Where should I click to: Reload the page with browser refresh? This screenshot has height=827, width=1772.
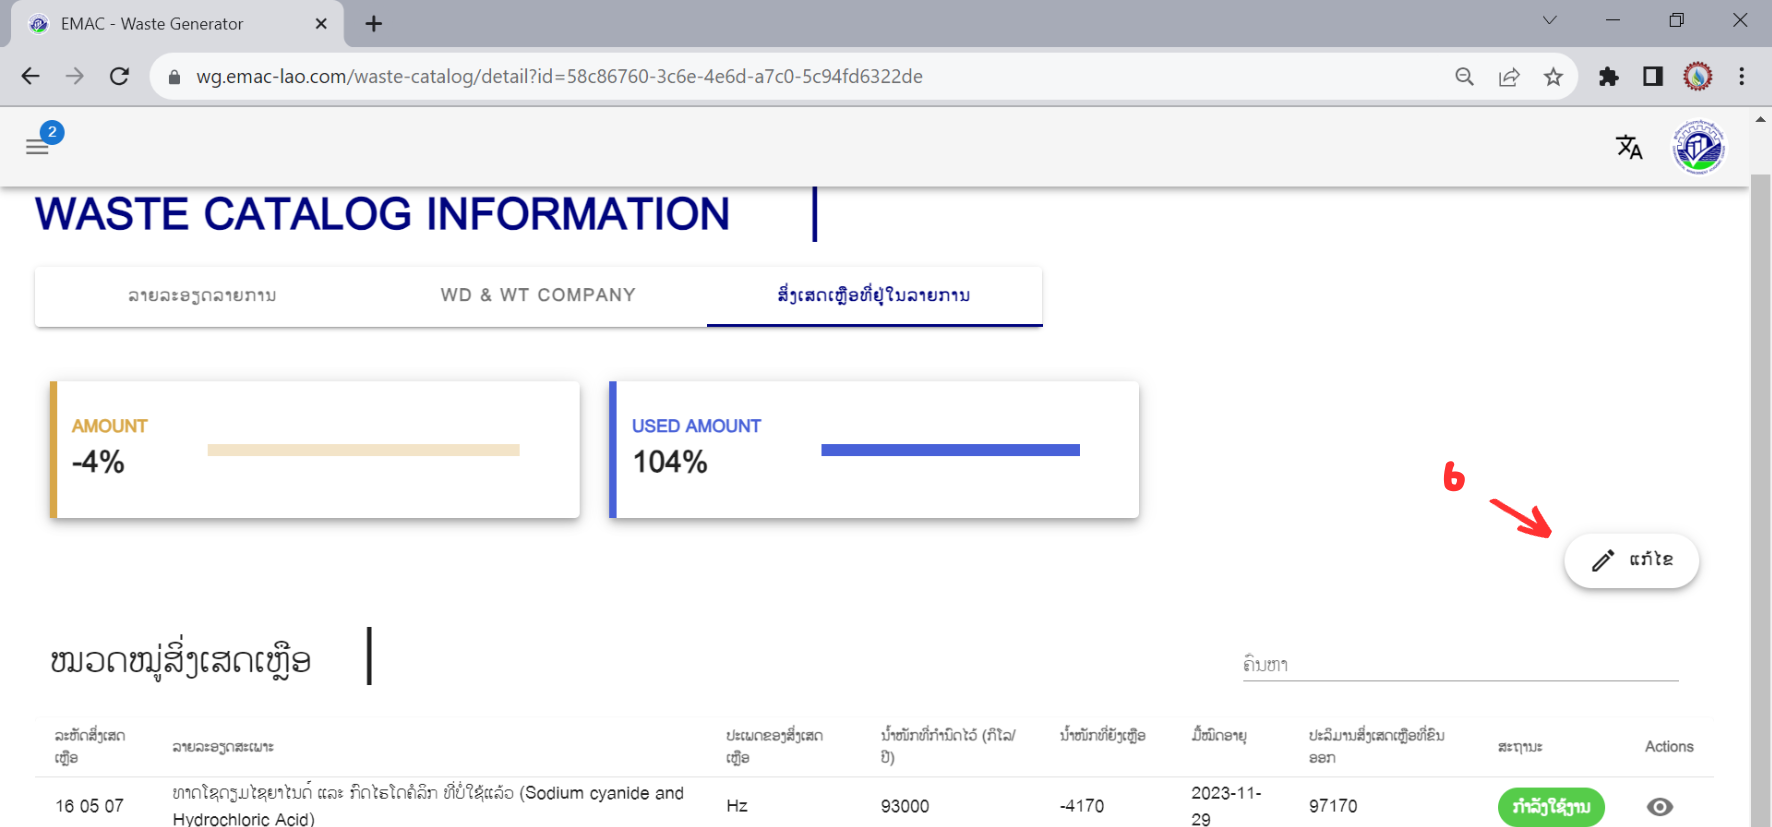[x=119, y=77]
